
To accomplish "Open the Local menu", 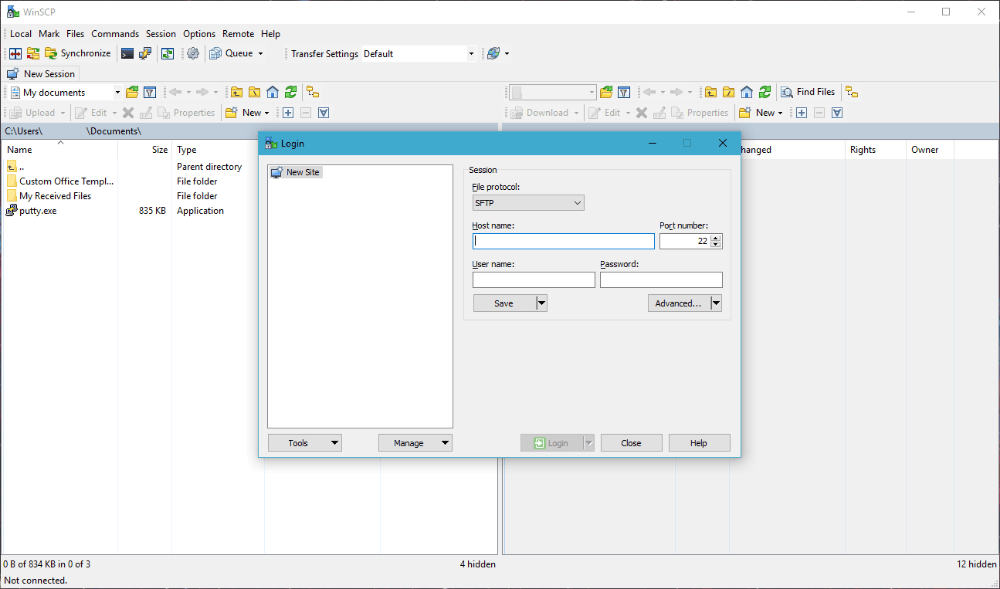I will (x=20, y=34).
